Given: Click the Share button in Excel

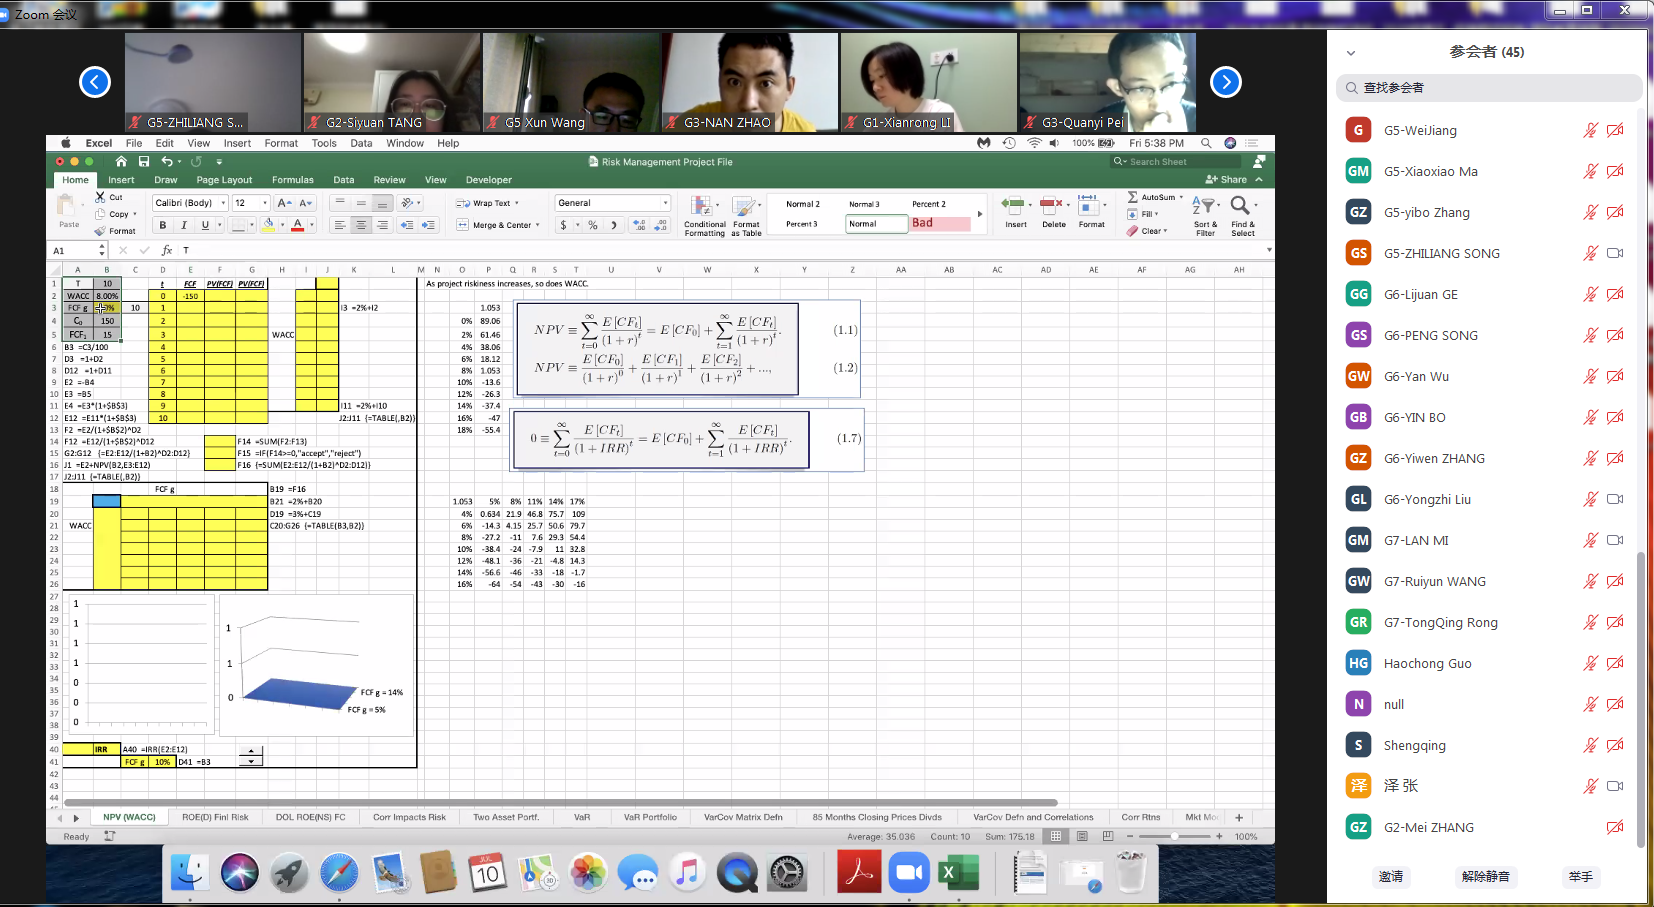Looking at the screenshot, I should tap(1227, 180).
